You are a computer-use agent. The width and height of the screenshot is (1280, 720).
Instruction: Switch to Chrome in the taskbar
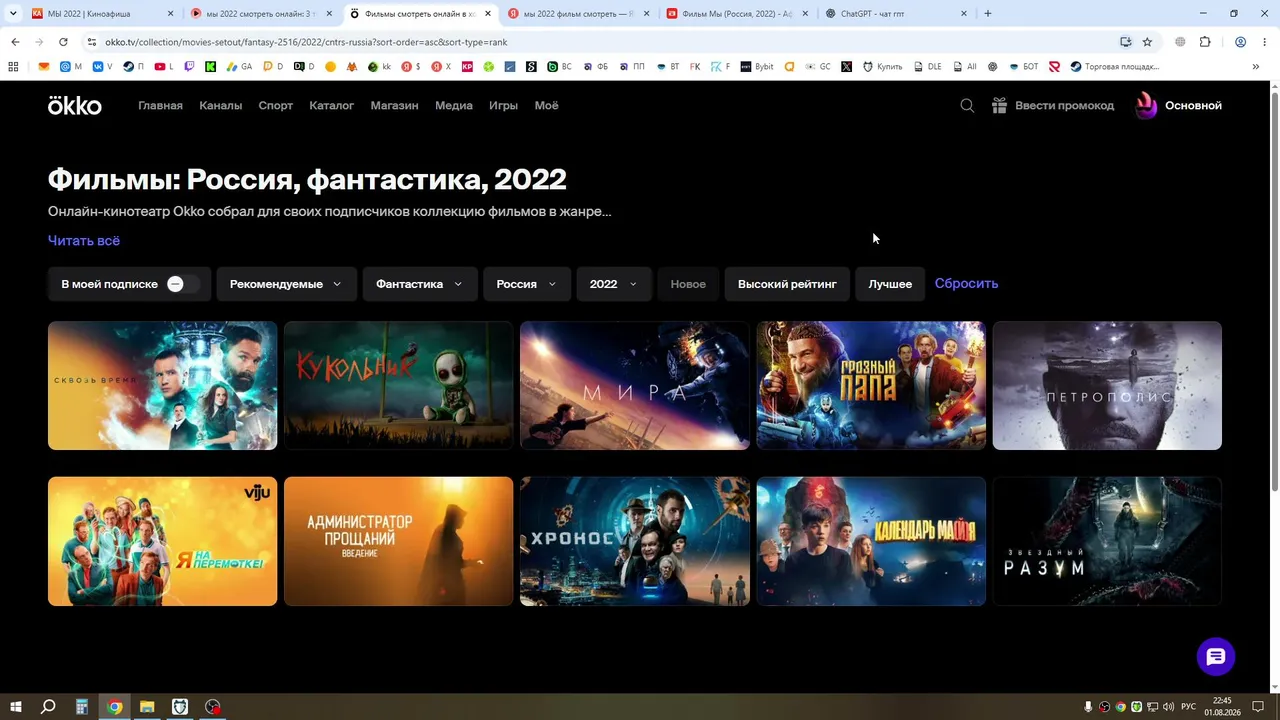click(x=115, y=707)
